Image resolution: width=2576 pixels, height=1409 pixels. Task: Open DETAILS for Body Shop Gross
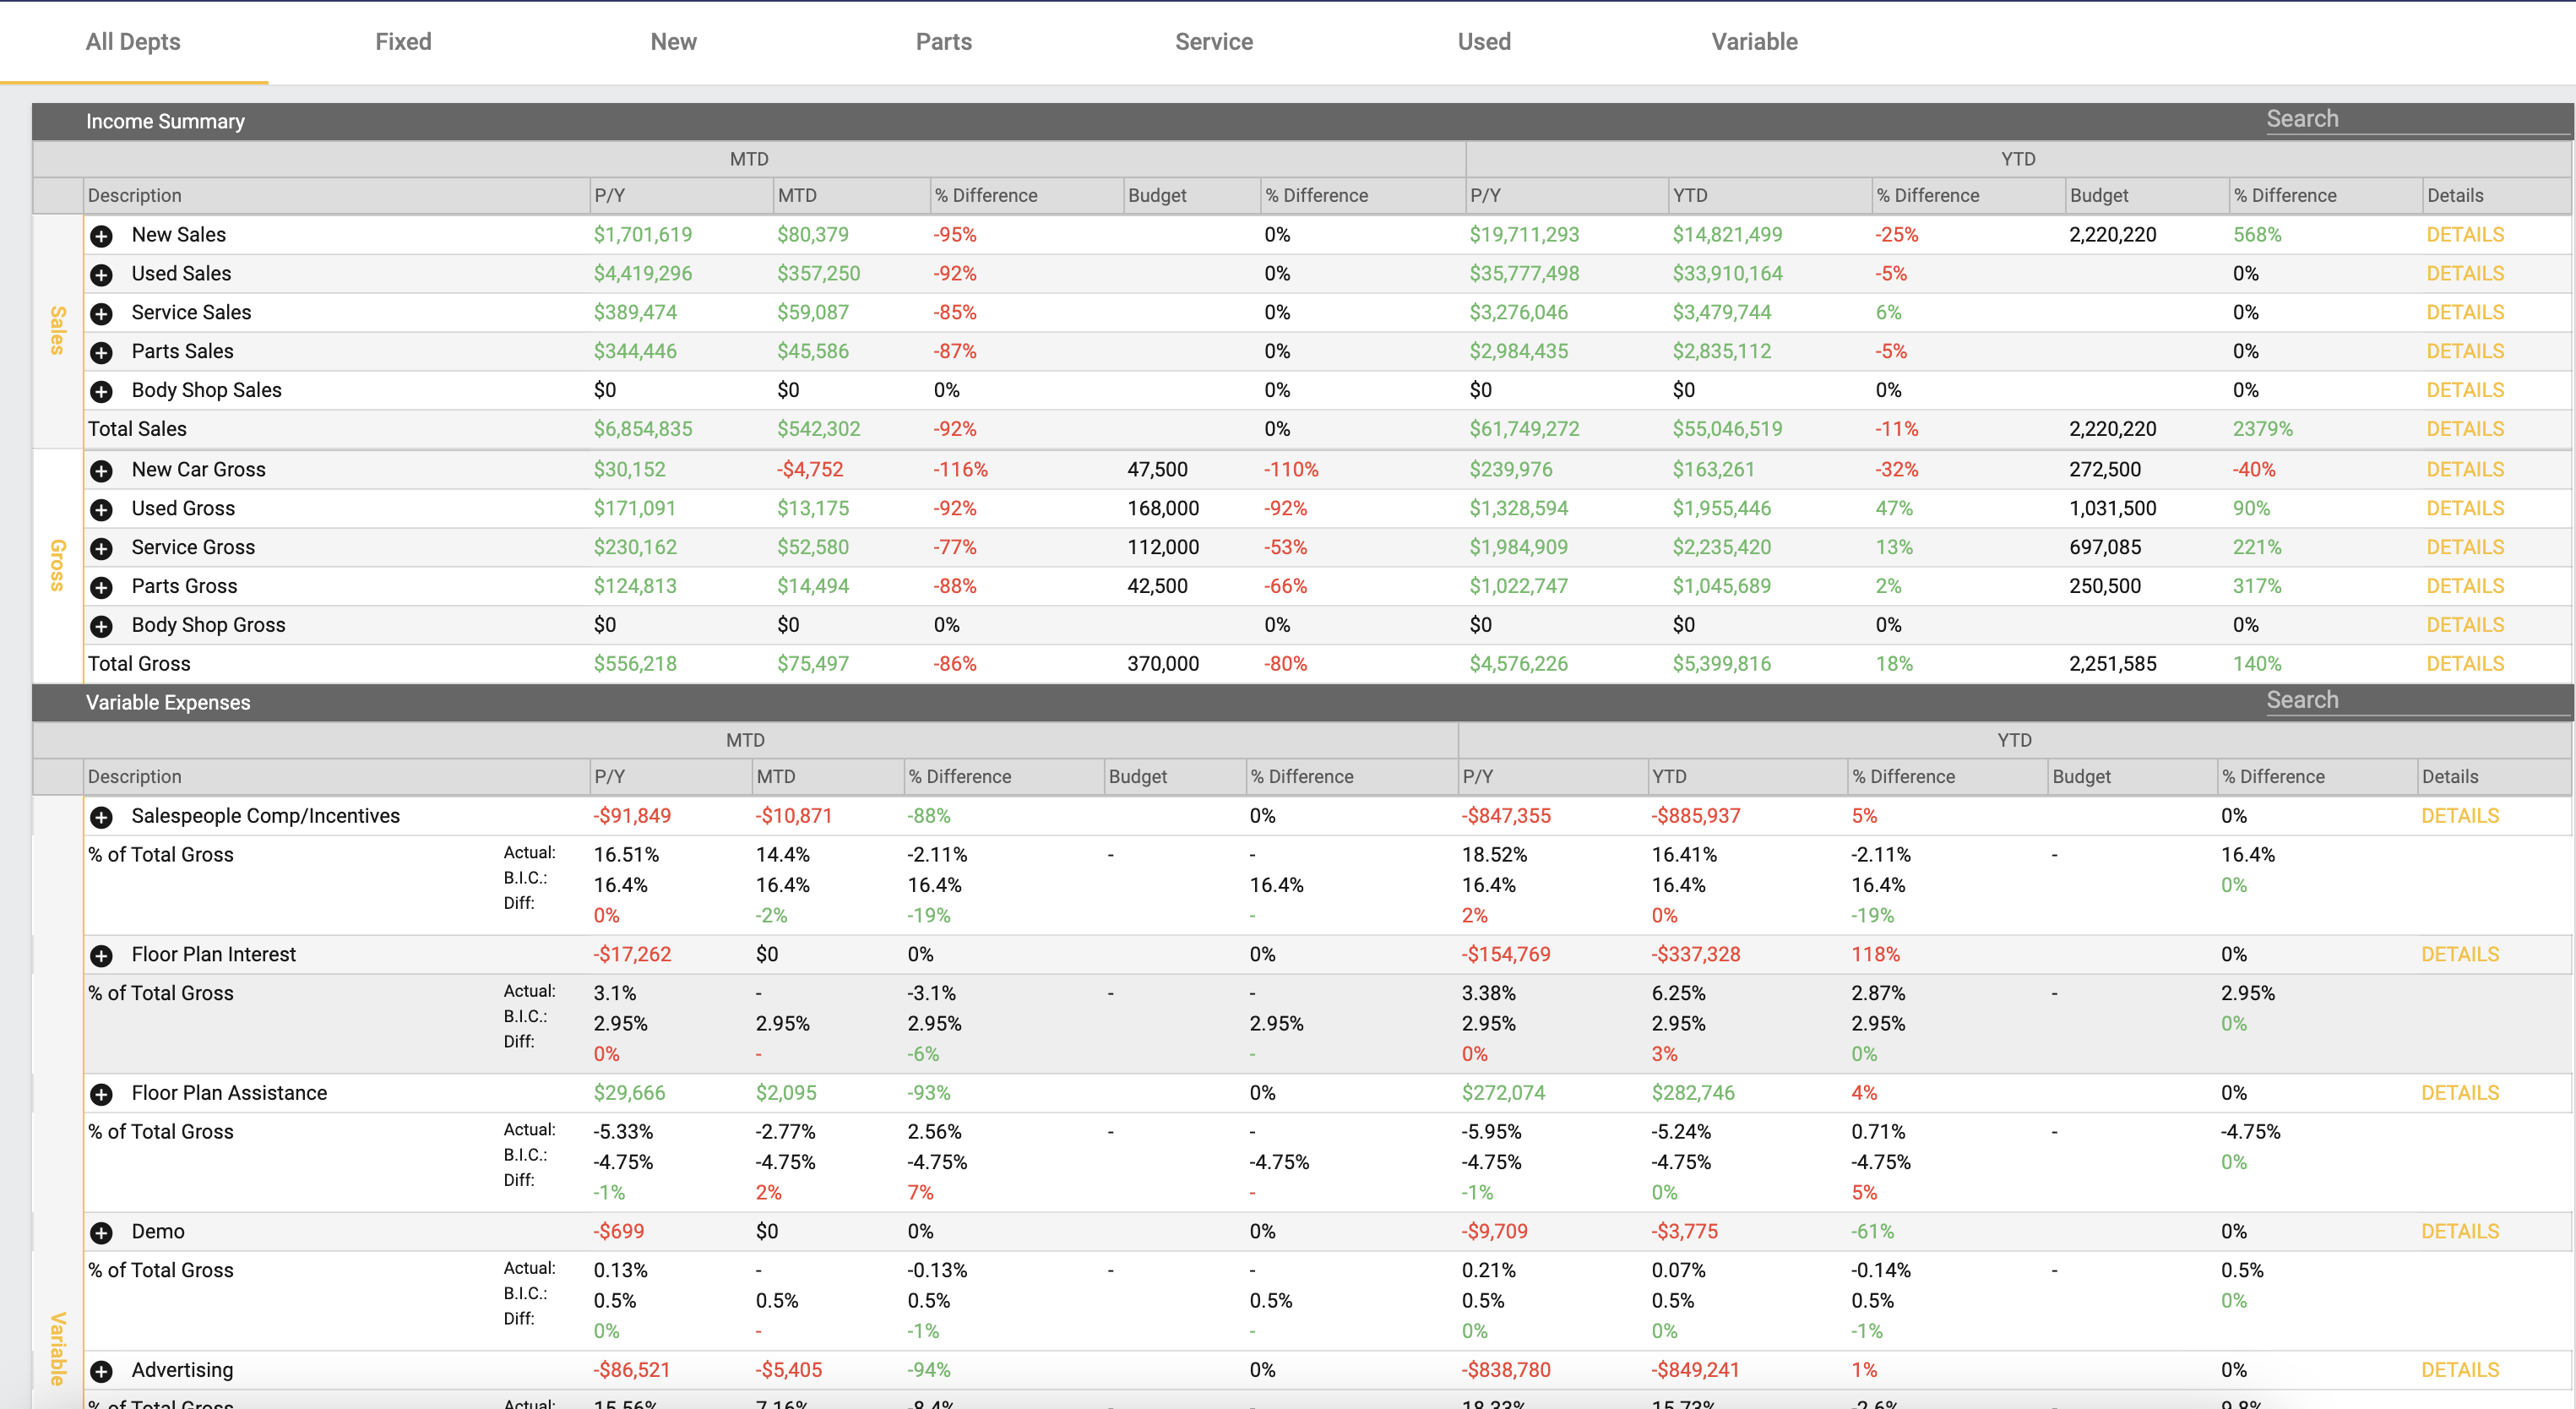[2465, 626]
